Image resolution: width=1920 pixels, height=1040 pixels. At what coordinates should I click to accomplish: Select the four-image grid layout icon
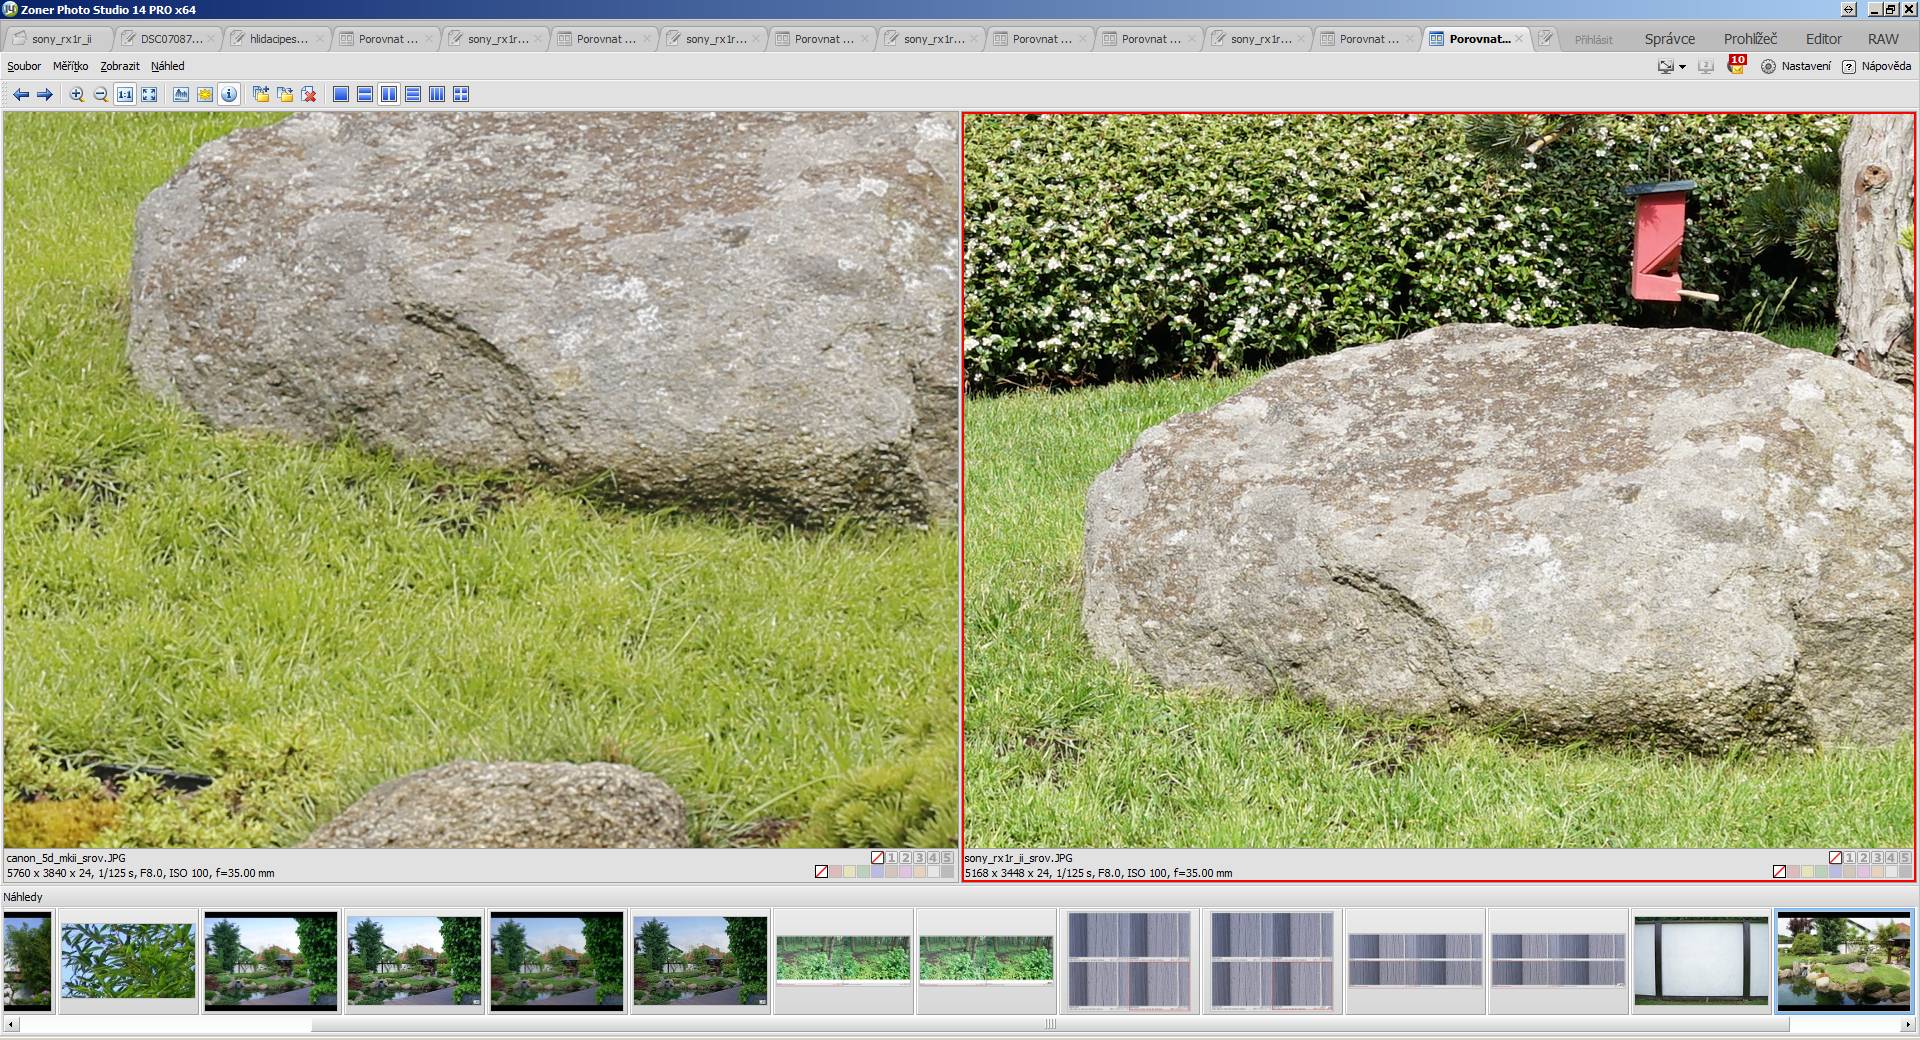(461, 94)
